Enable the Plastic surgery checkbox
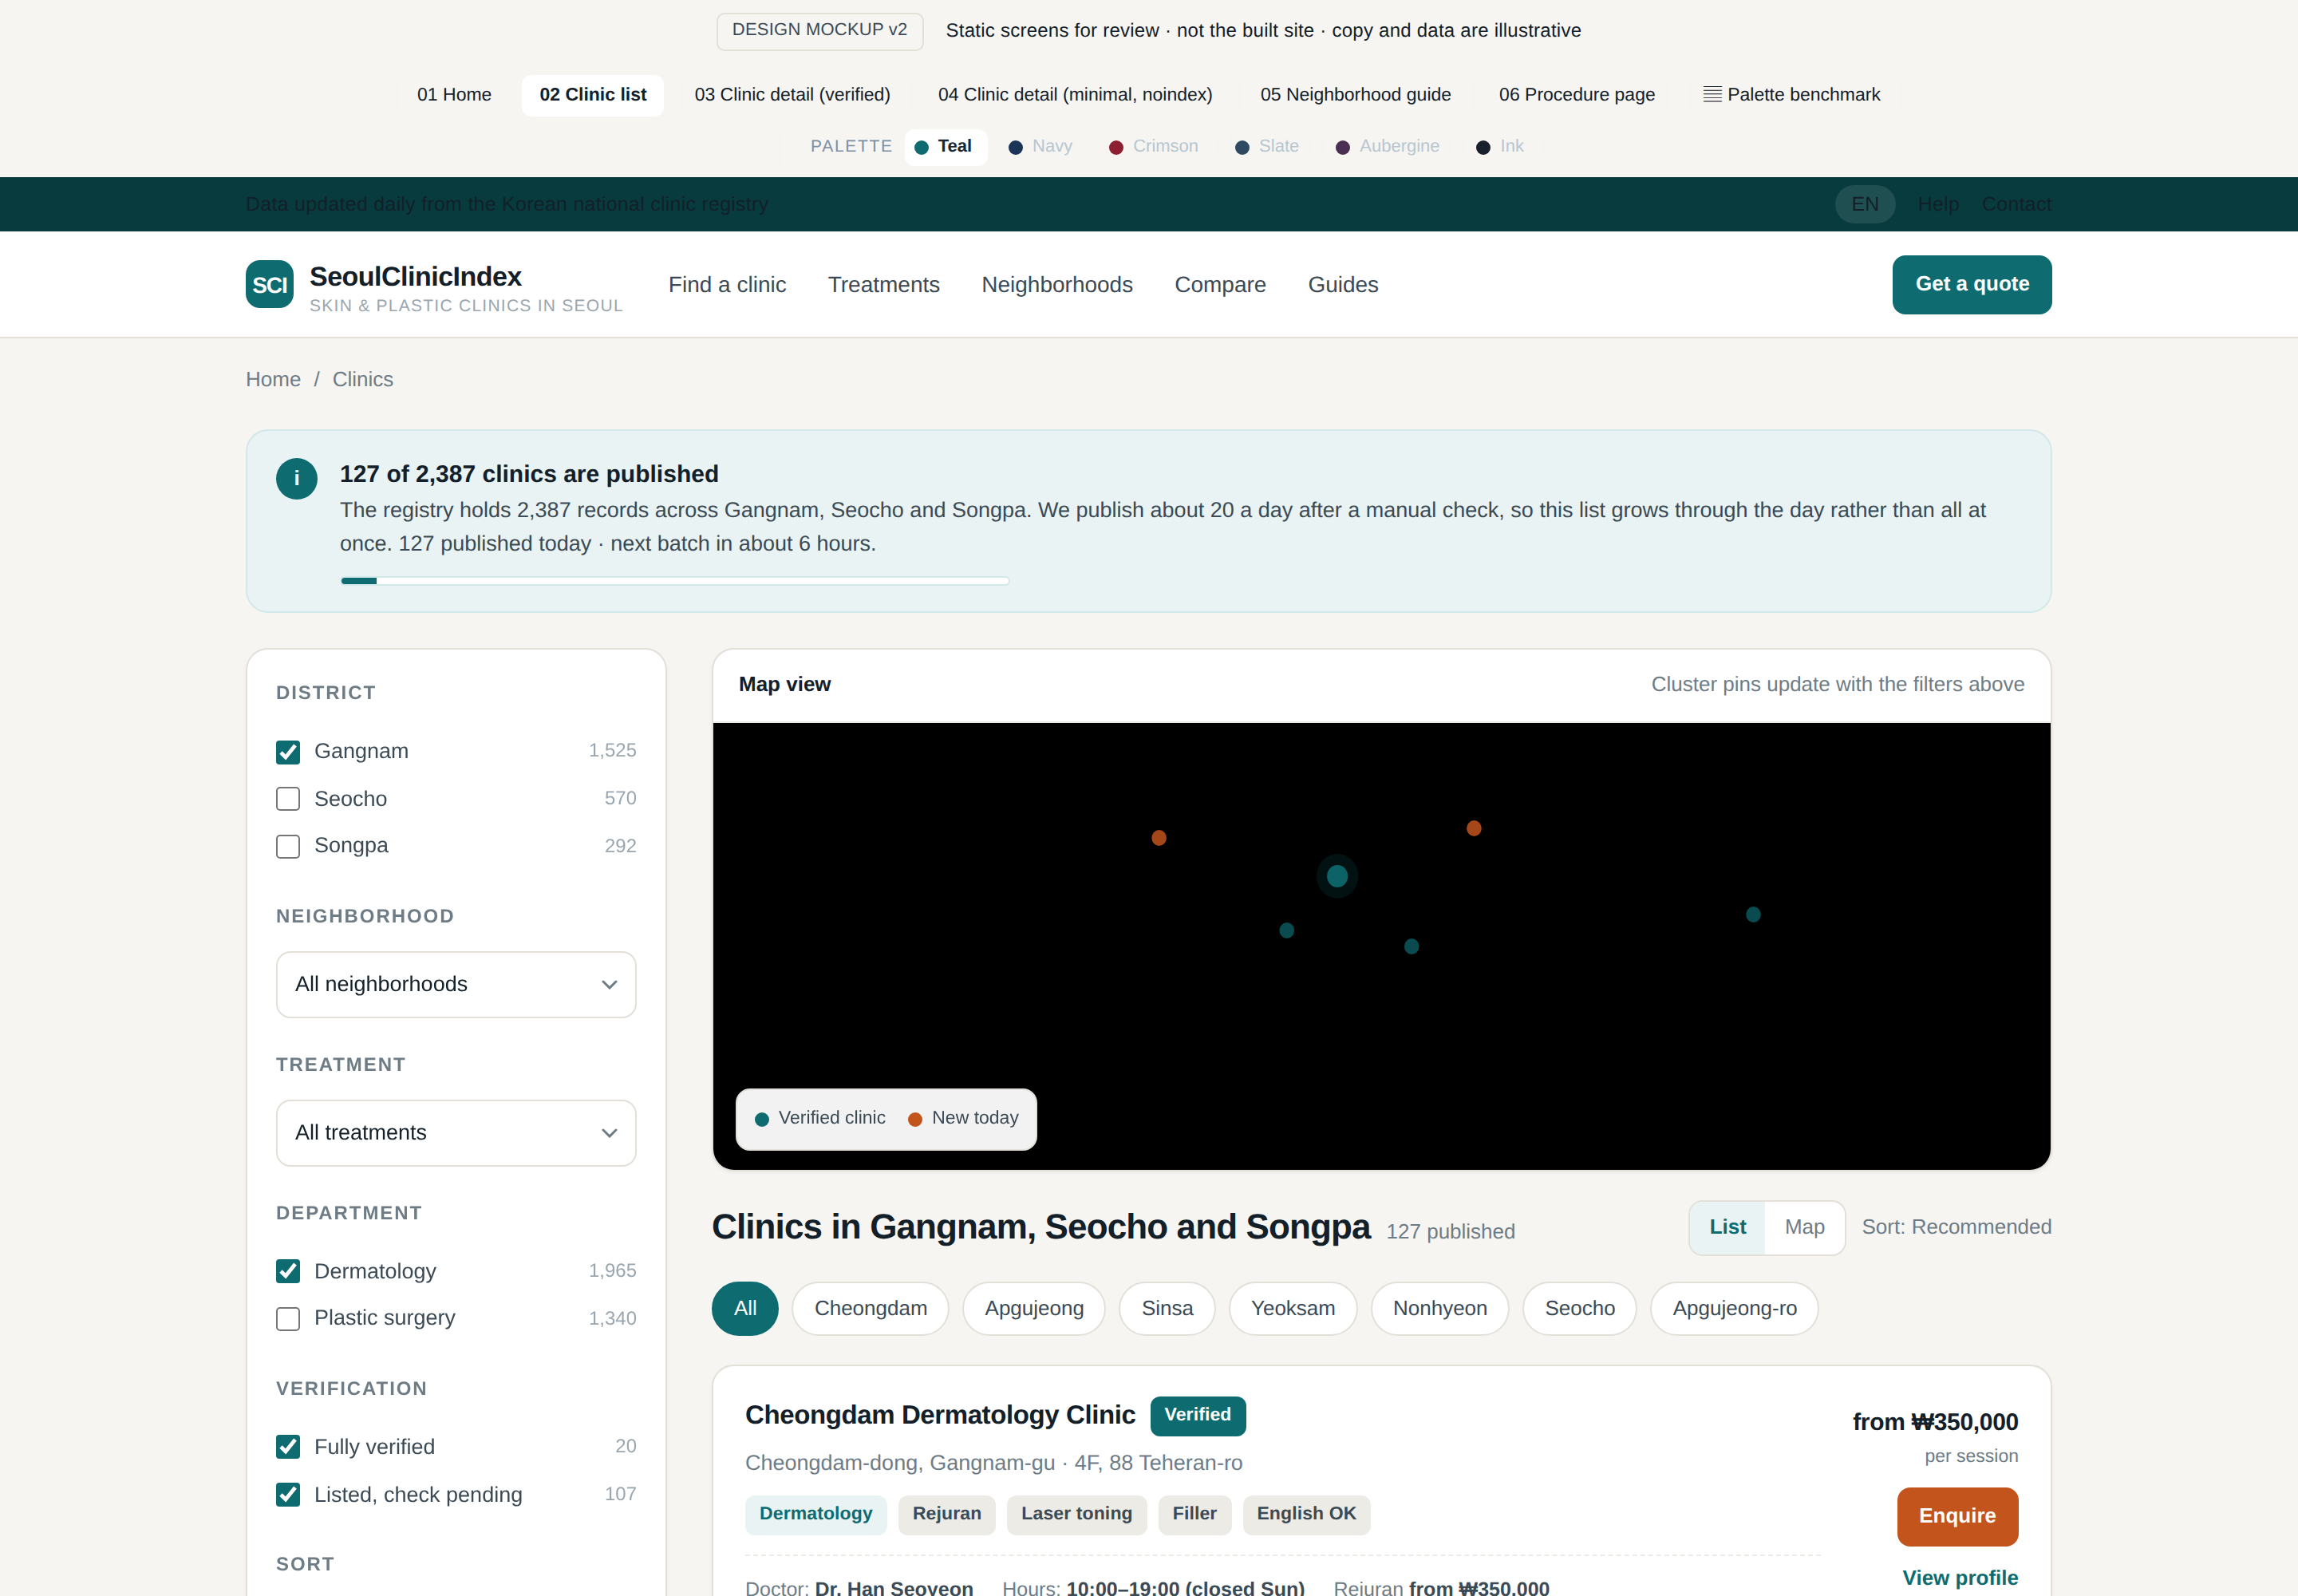The height and width of the screenshot is (1596, 2298). tap(288, 1318)
